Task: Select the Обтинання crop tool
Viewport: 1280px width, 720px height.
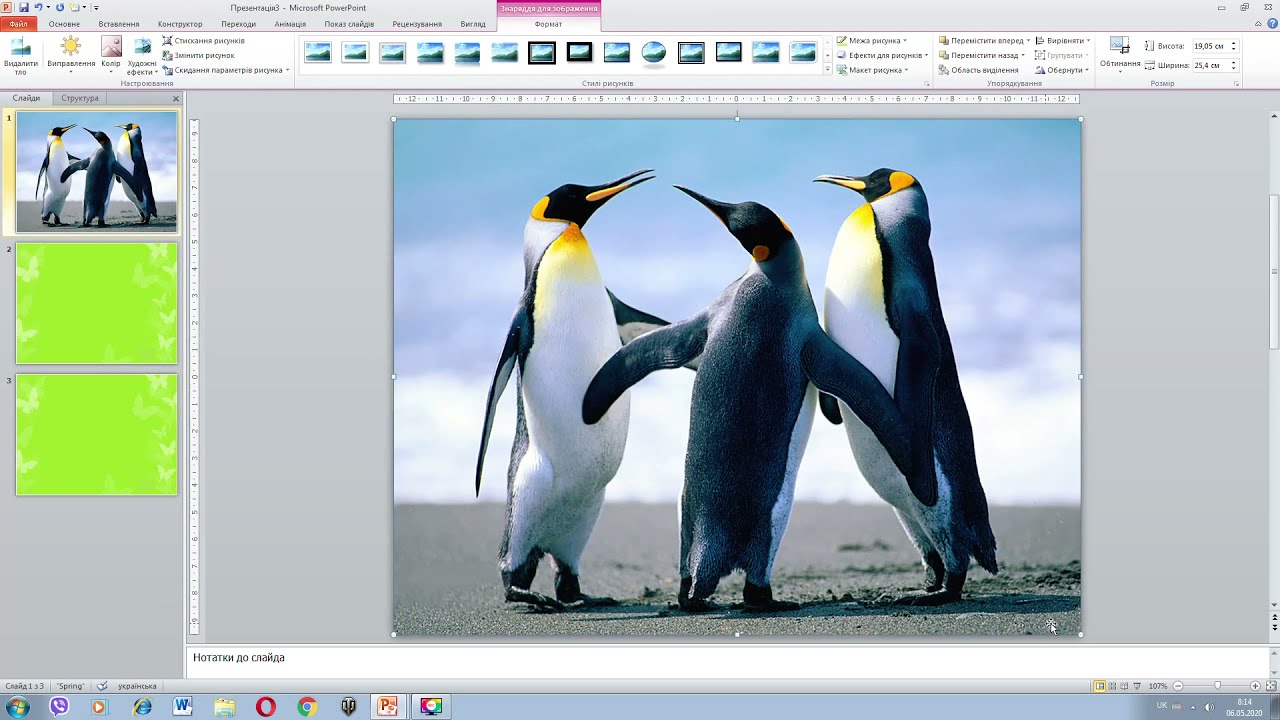Action: [1120, 54]
